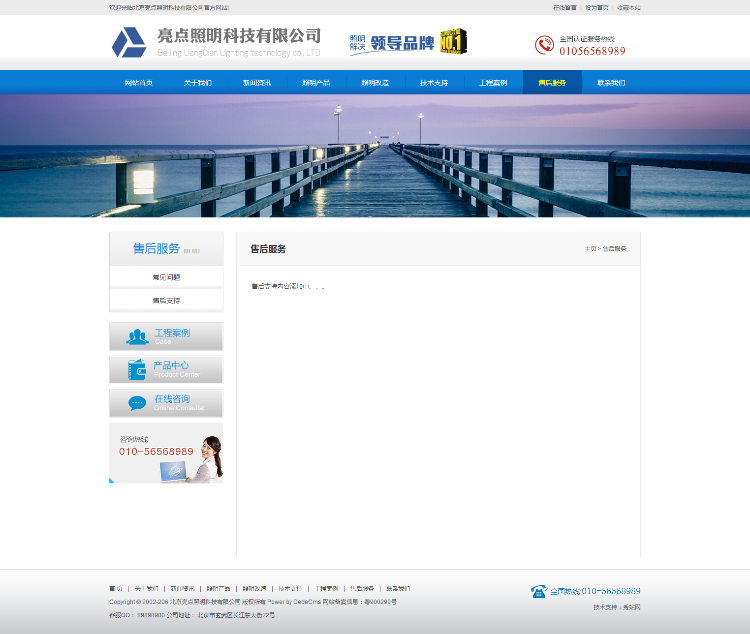Click 联系我们 link in footer navigation

coord(398,589)
